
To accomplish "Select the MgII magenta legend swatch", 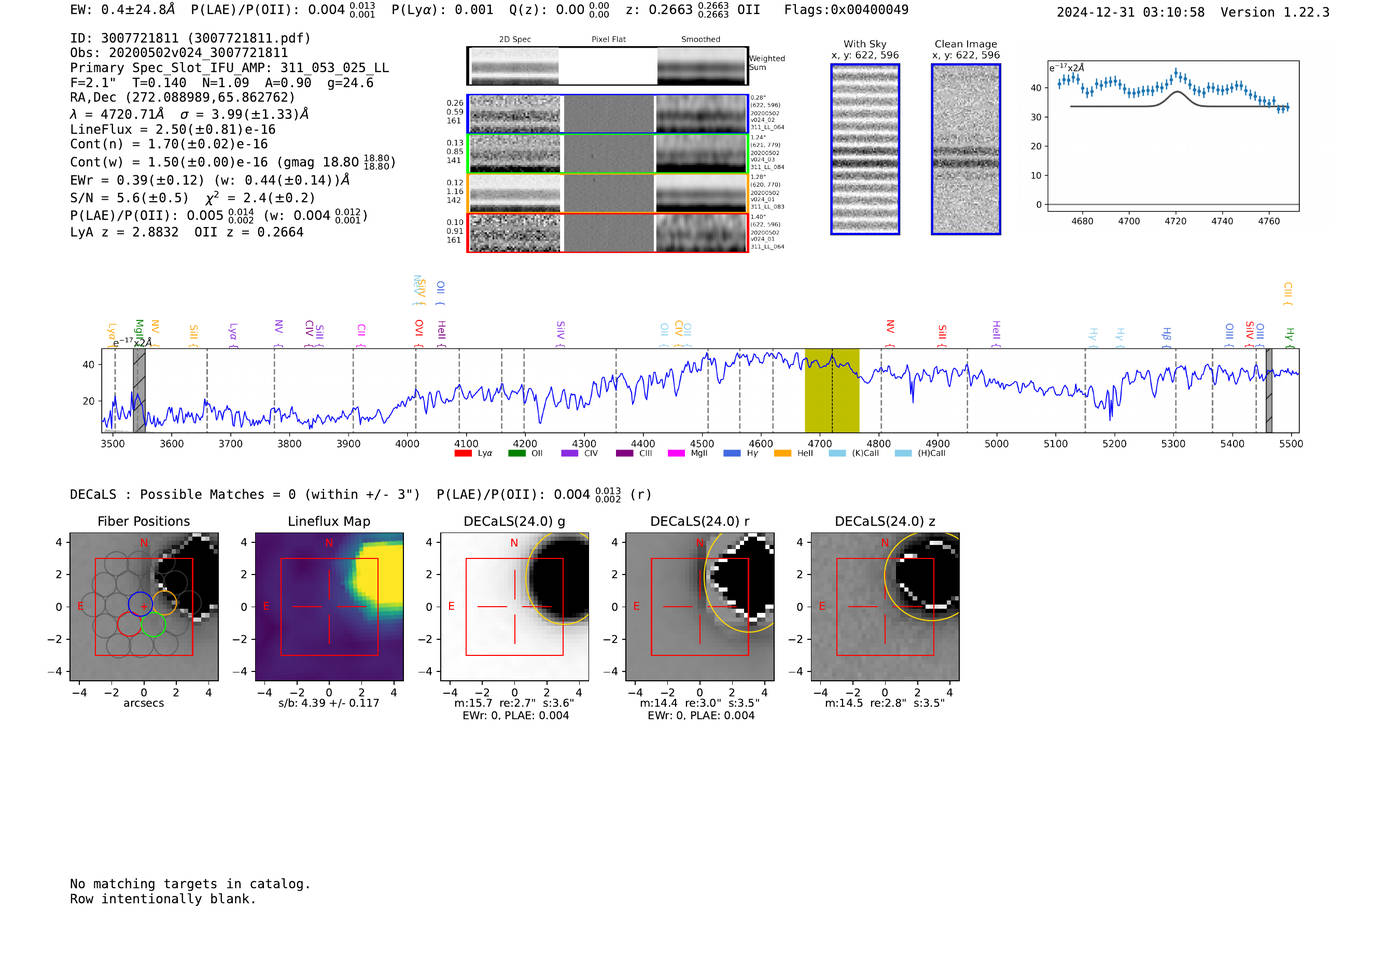I will click(676, 453).
